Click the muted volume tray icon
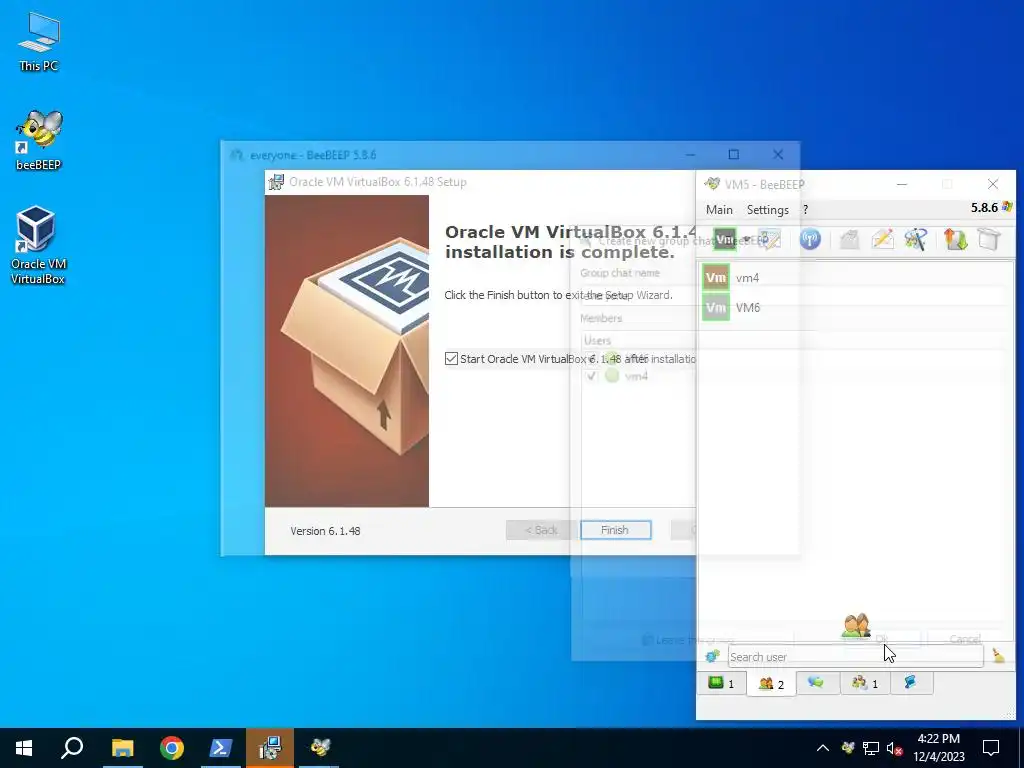Image resolution: width=1024 pixels, height=768 pixels. pyautogui.click(x=894, y=748)
